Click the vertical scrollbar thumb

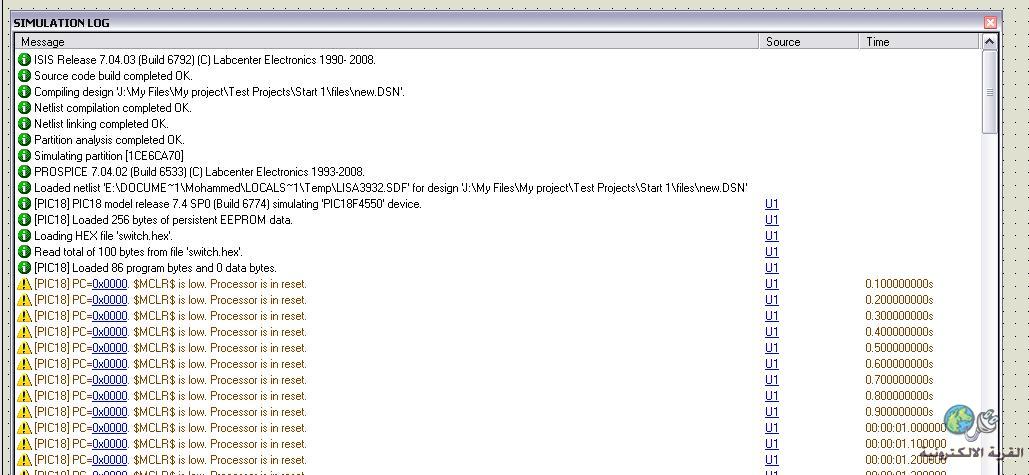[x=990, y=92]
